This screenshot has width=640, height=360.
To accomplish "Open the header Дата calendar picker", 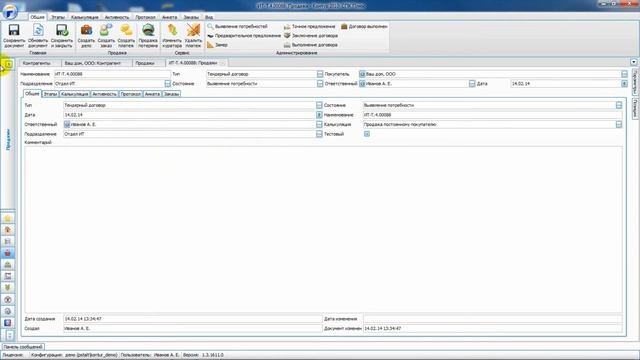I will pyautogui.click(x=624, y=84).
